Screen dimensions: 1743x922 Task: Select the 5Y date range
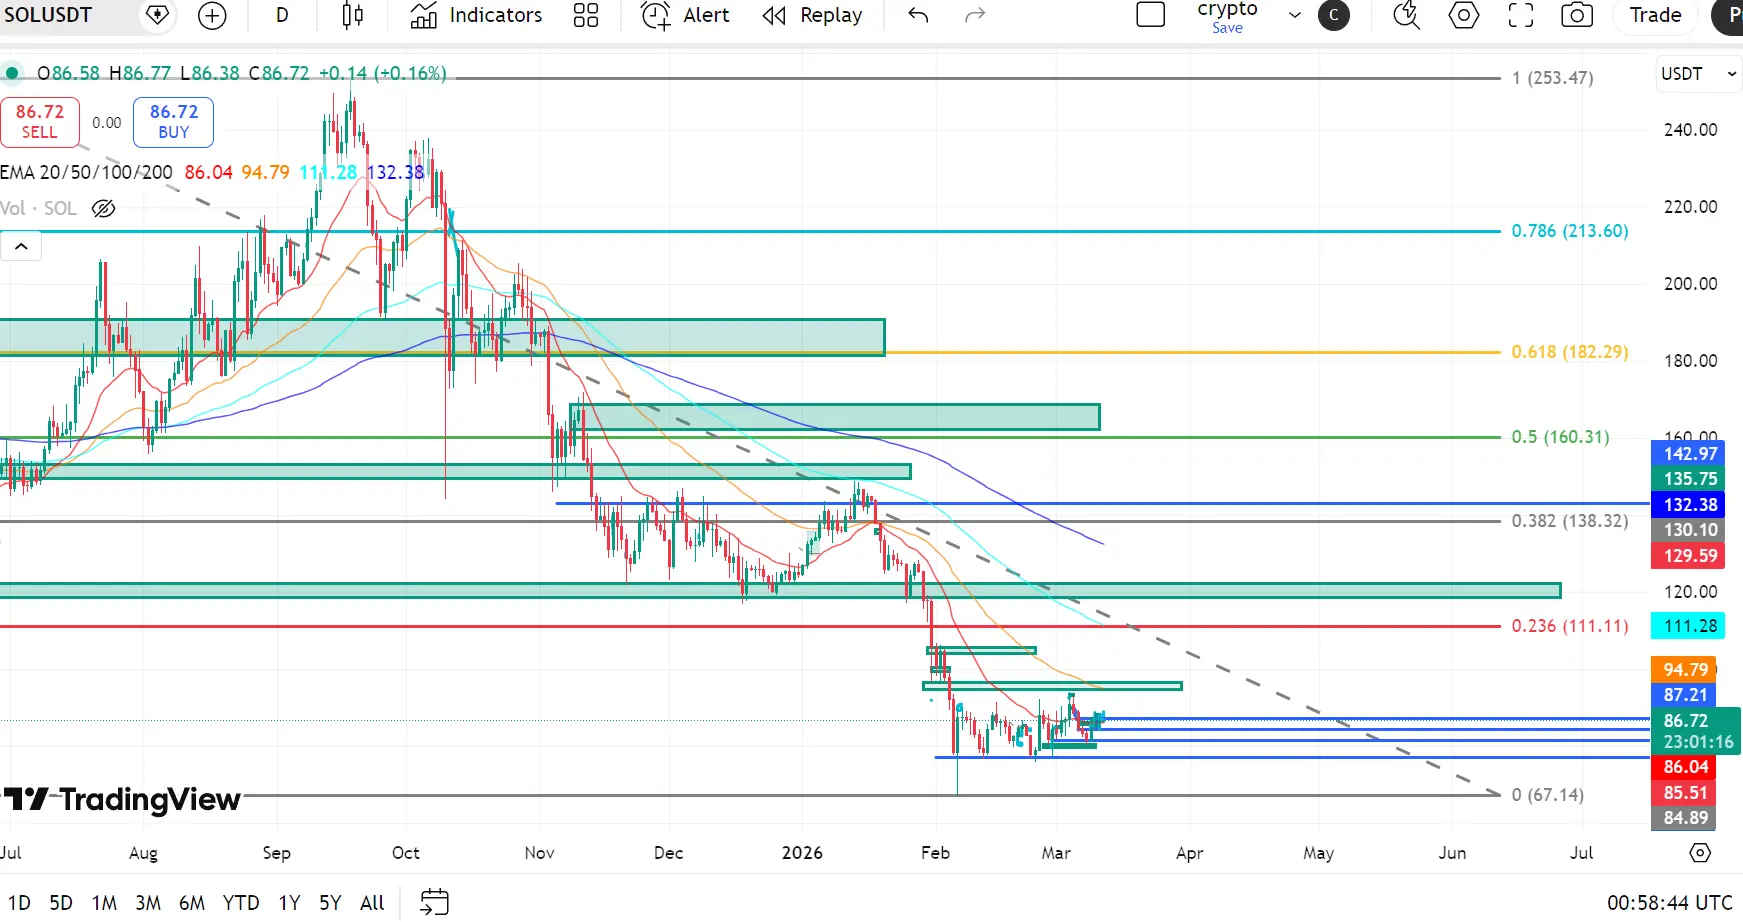coord(330,903)
